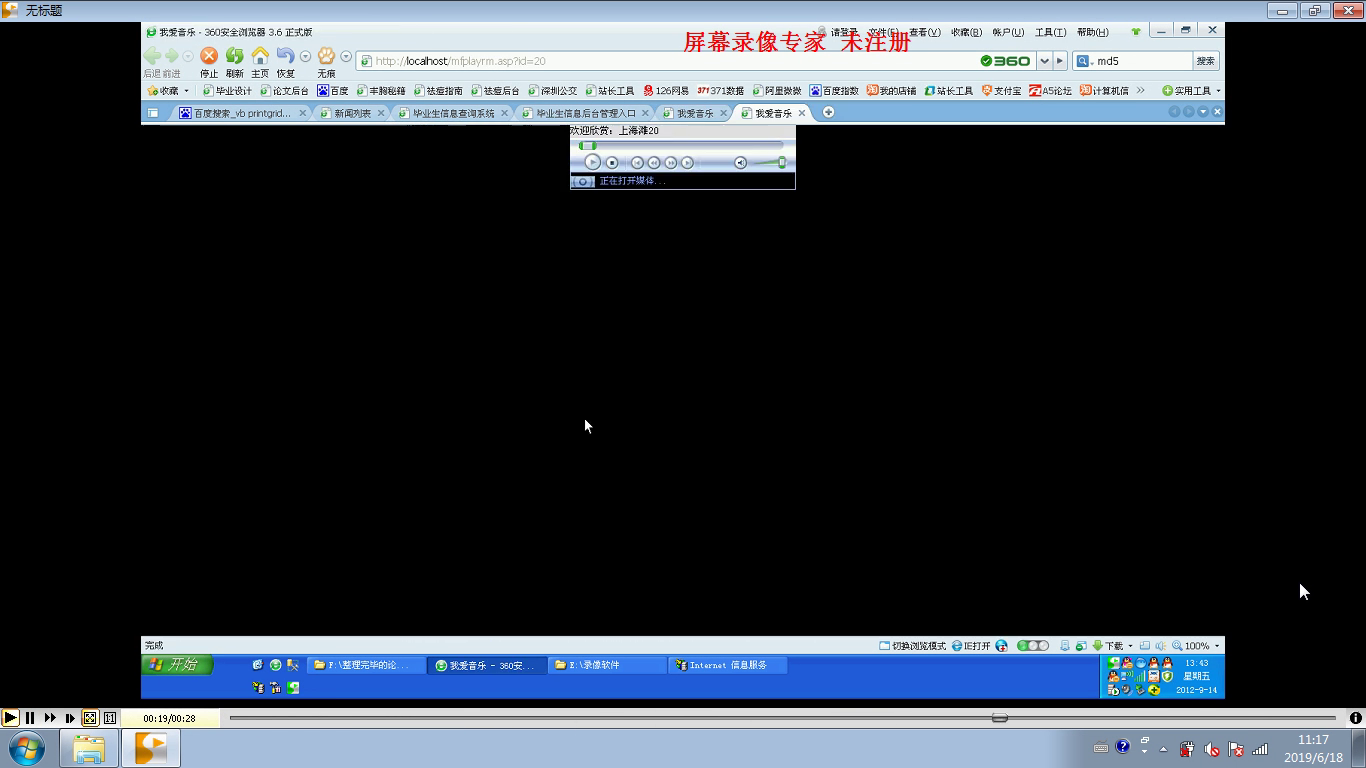Open the 毕业设计 bookmark
This screenshot has height=768, width=1366.
[227, 91]
